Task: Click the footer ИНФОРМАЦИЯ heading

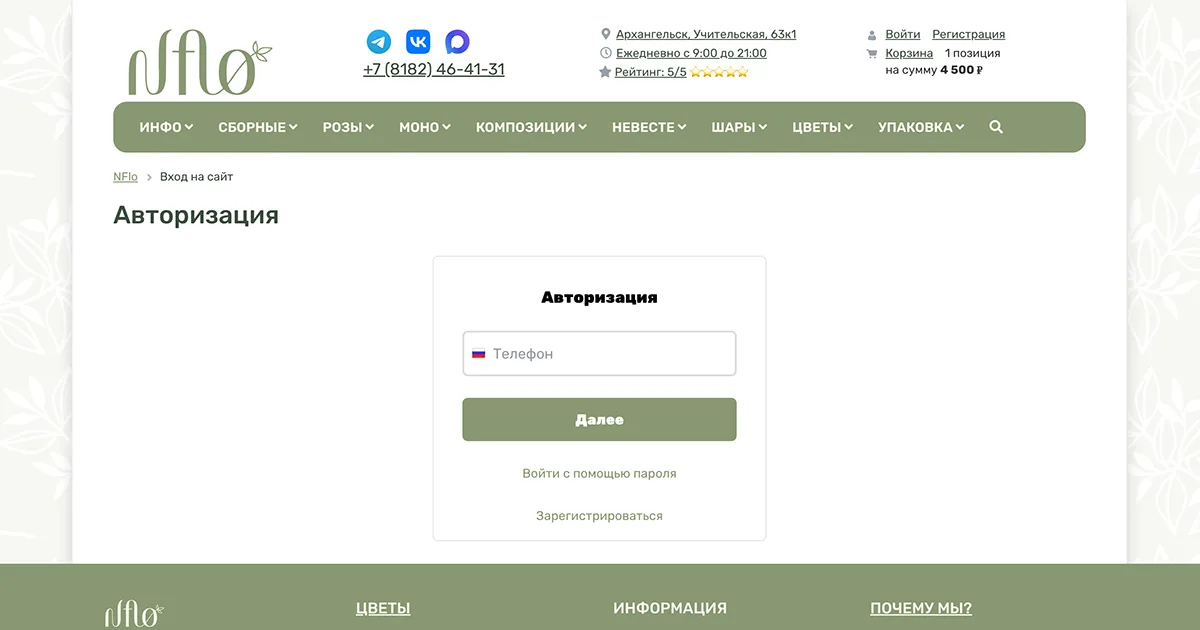Action: click(x=670, y=608)
